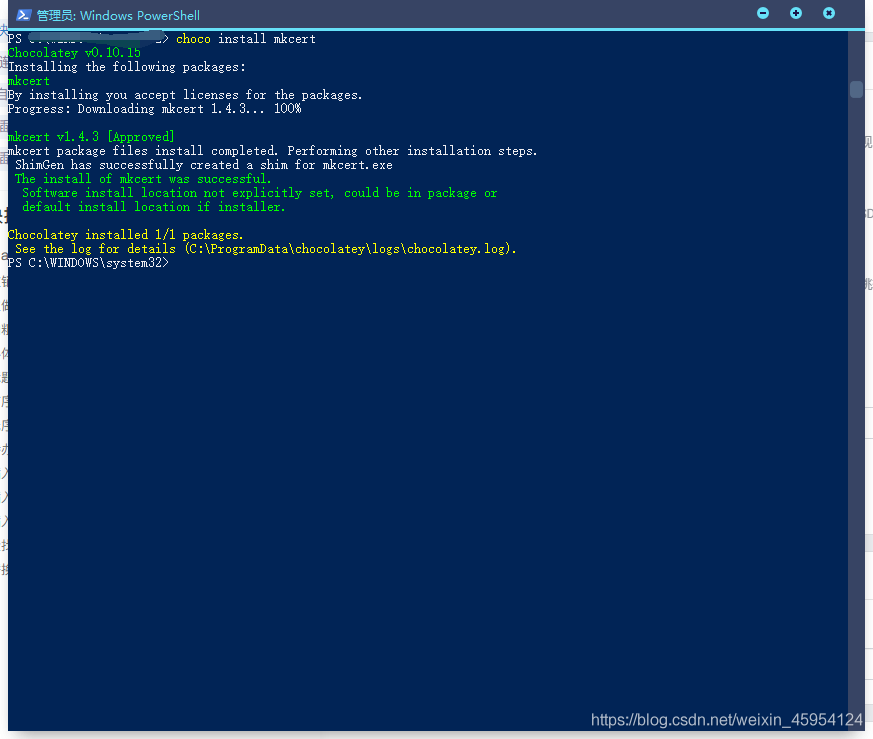This screenshot has width=873, height=739.
Task: Select the "Chocolatey v0.10.15" version line
Action: point(74,53)
